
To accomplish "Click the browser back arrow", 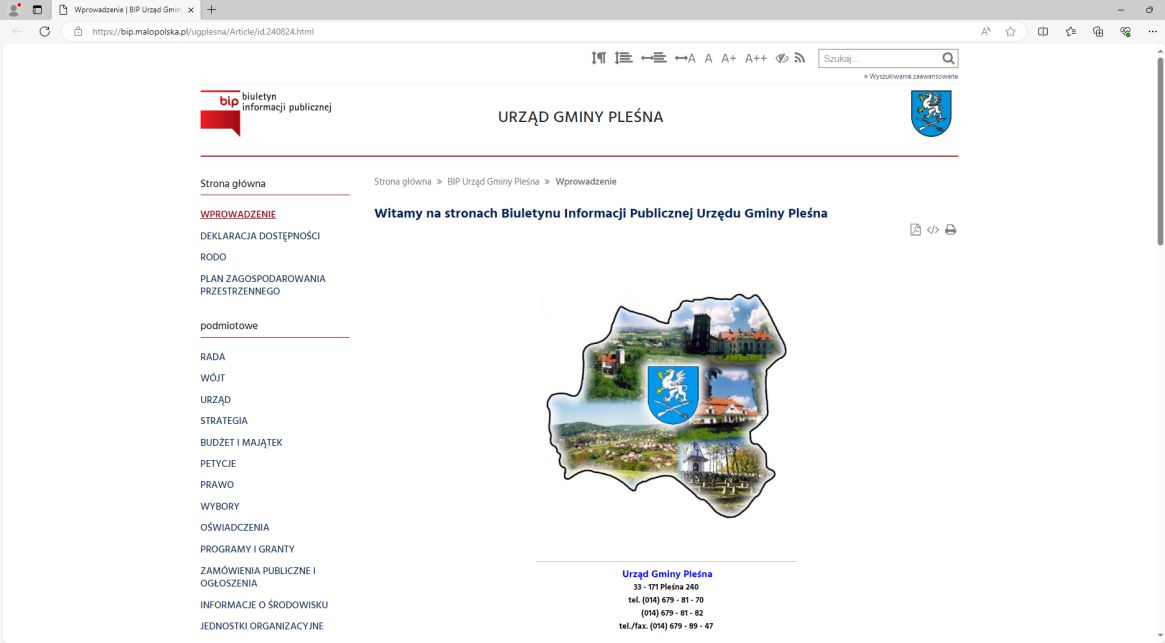I will (x=17, y=31).
